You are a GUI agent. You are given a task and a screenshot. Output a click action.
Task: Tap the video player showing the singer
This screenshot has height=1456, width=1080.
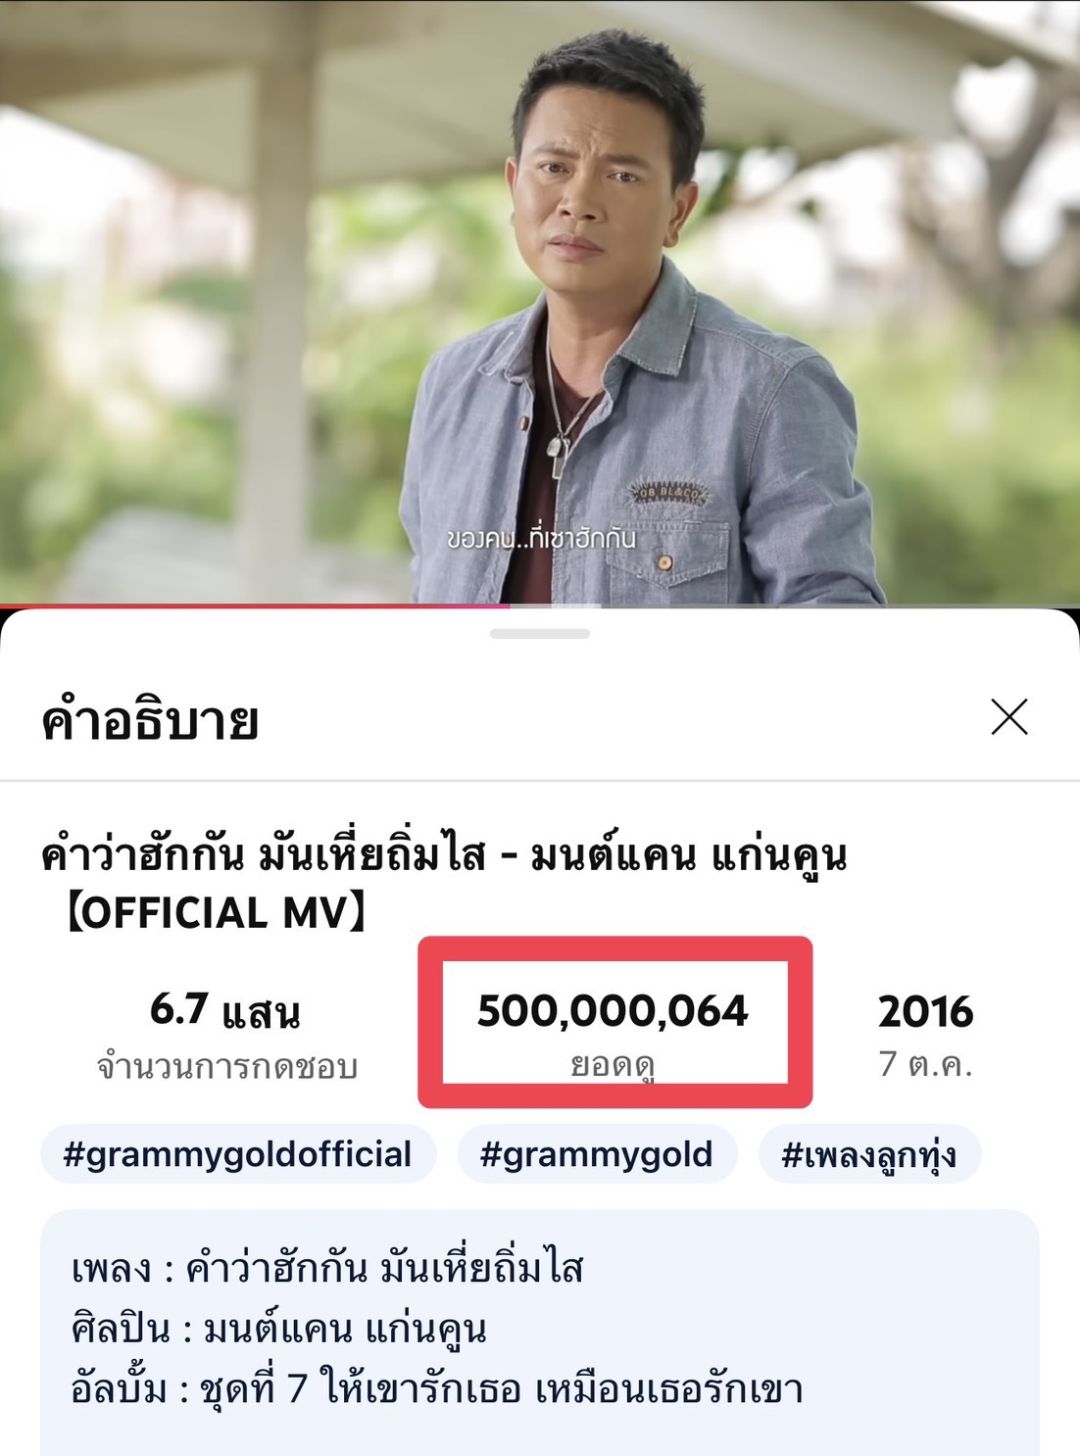click(x=540, y=302)
